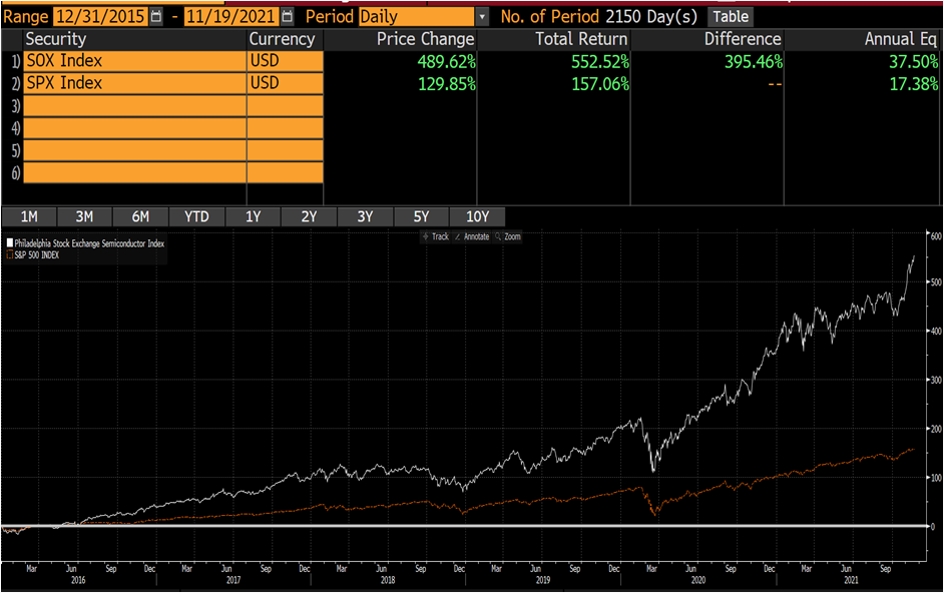Click the Total Return column header
The image size is (944, 593).
click(x=582, y=39)
